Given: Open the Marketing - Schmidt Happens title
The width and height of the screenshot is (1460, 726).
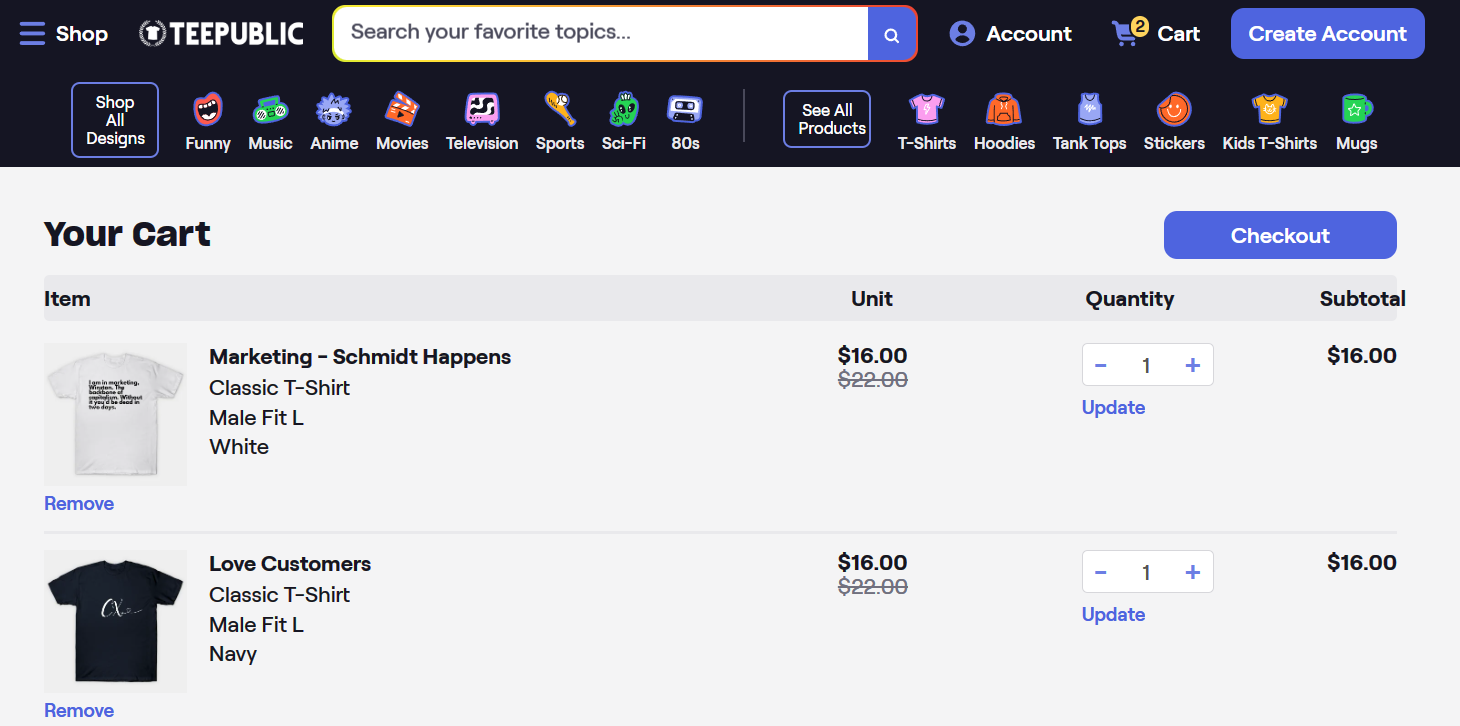Looking at the screenshot, I should (360, 357).
